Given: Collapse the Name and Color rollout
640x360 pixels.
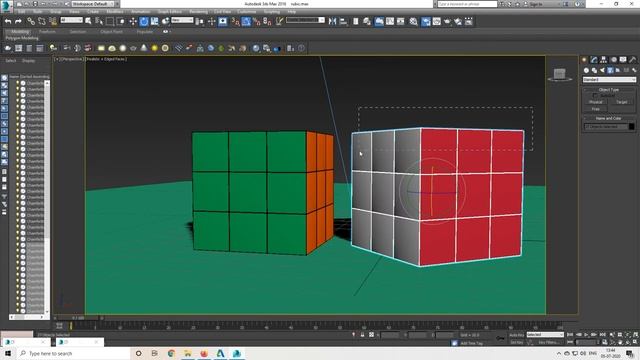Looking at the screenshot, I should (609, 118).
